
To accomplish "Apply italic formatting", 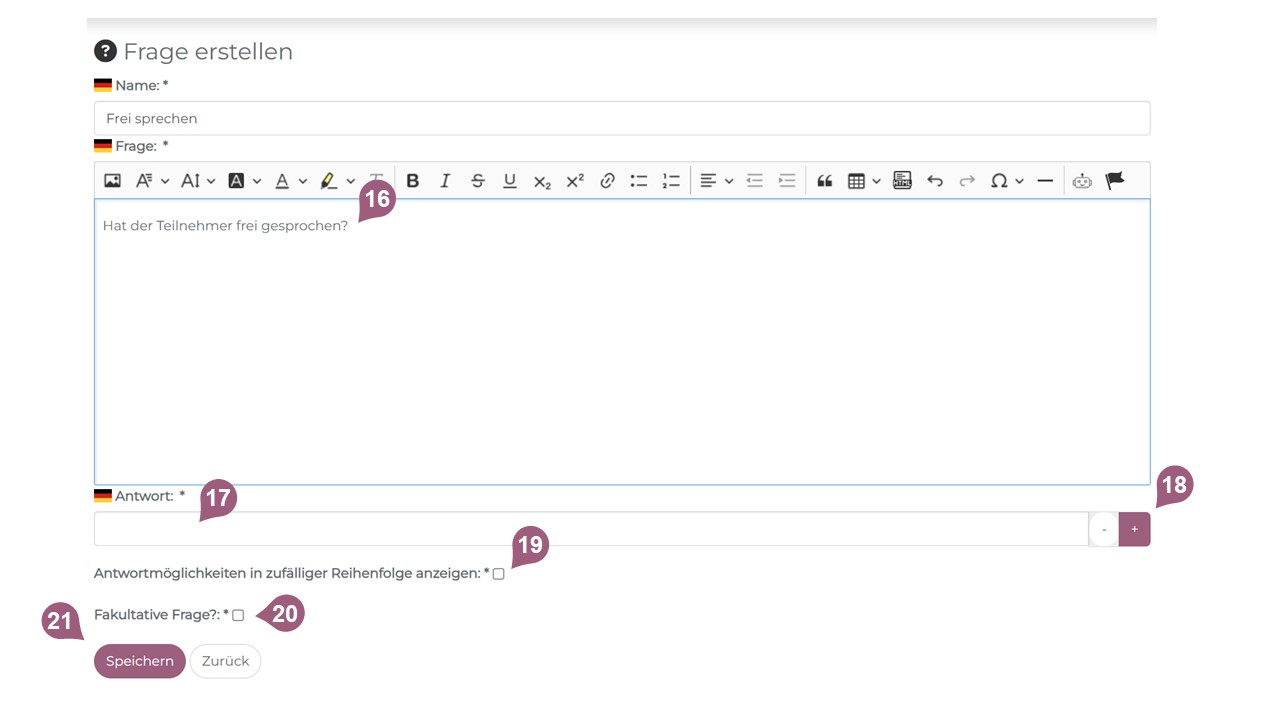I will point(445,181).
